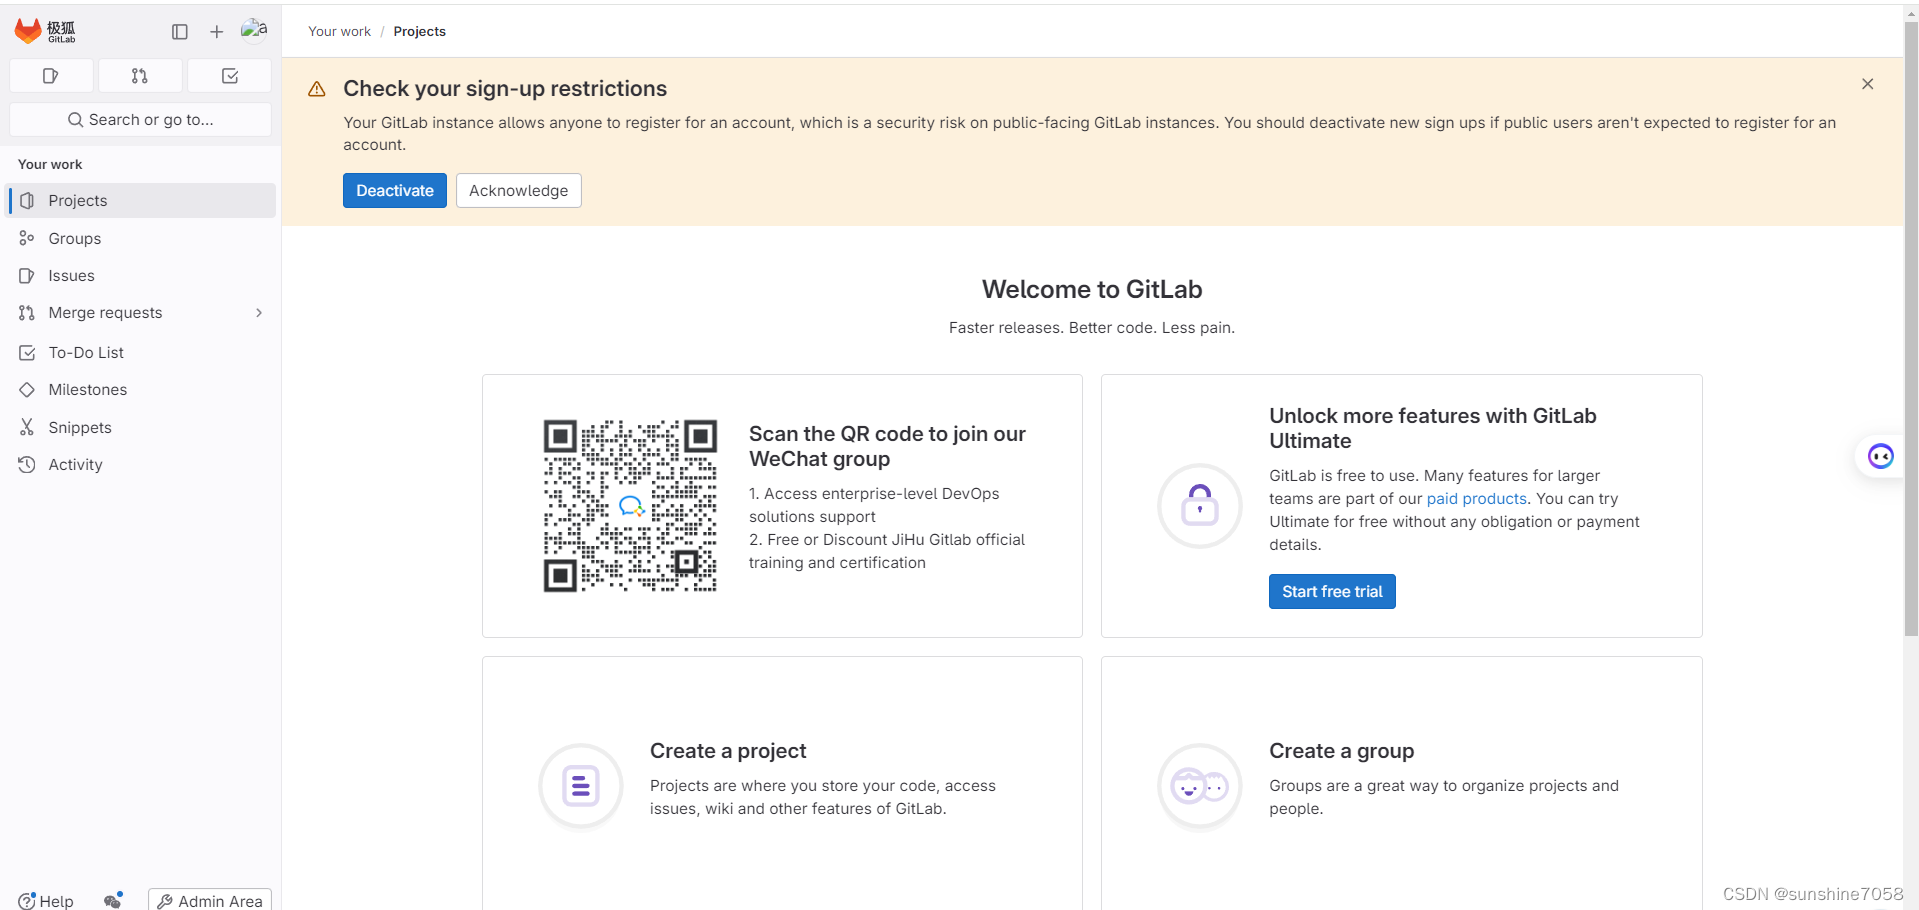1919x910 pixels.
Task: Click the Snippets scissors icon
Action: coord(27,427)
